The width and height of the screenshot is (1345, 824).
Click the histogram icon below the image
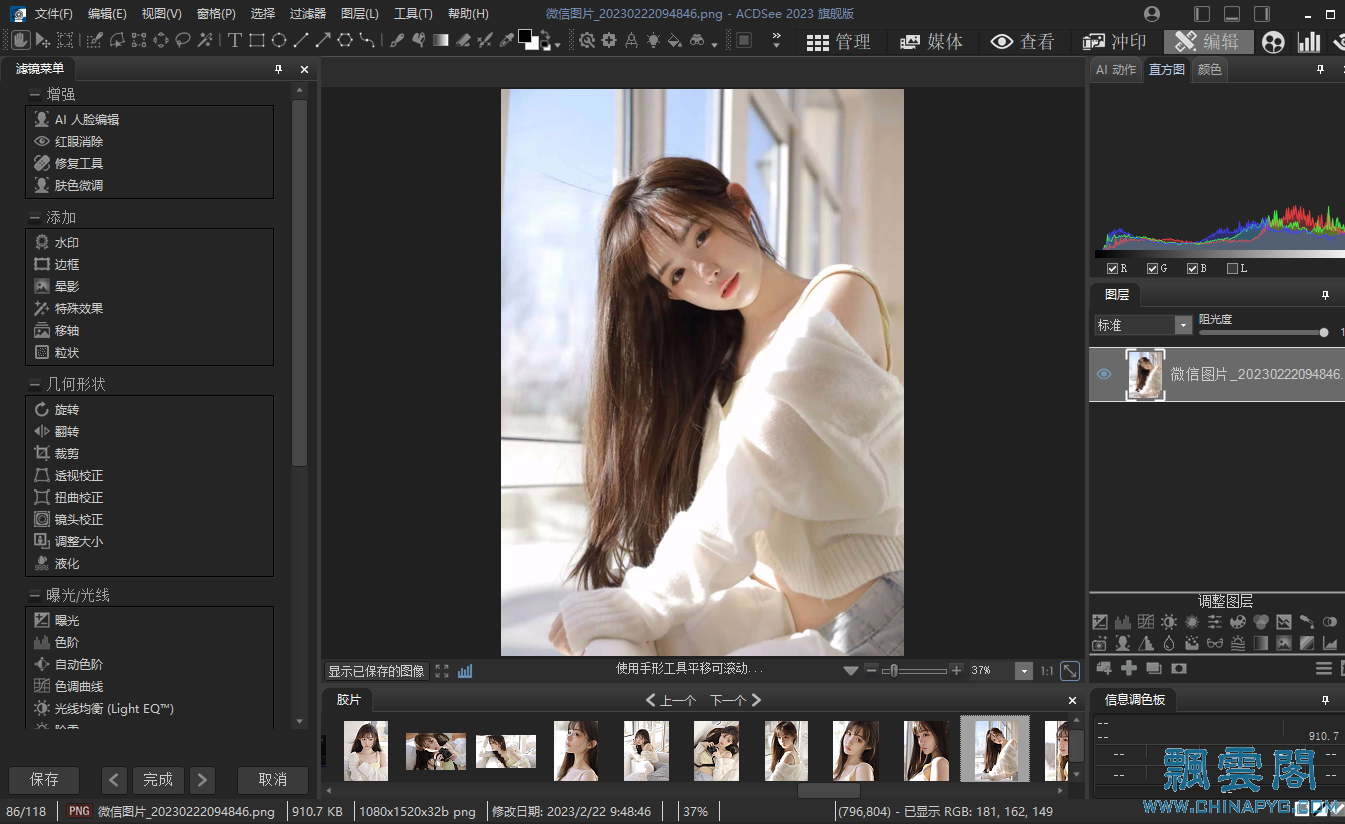(465, 671)
